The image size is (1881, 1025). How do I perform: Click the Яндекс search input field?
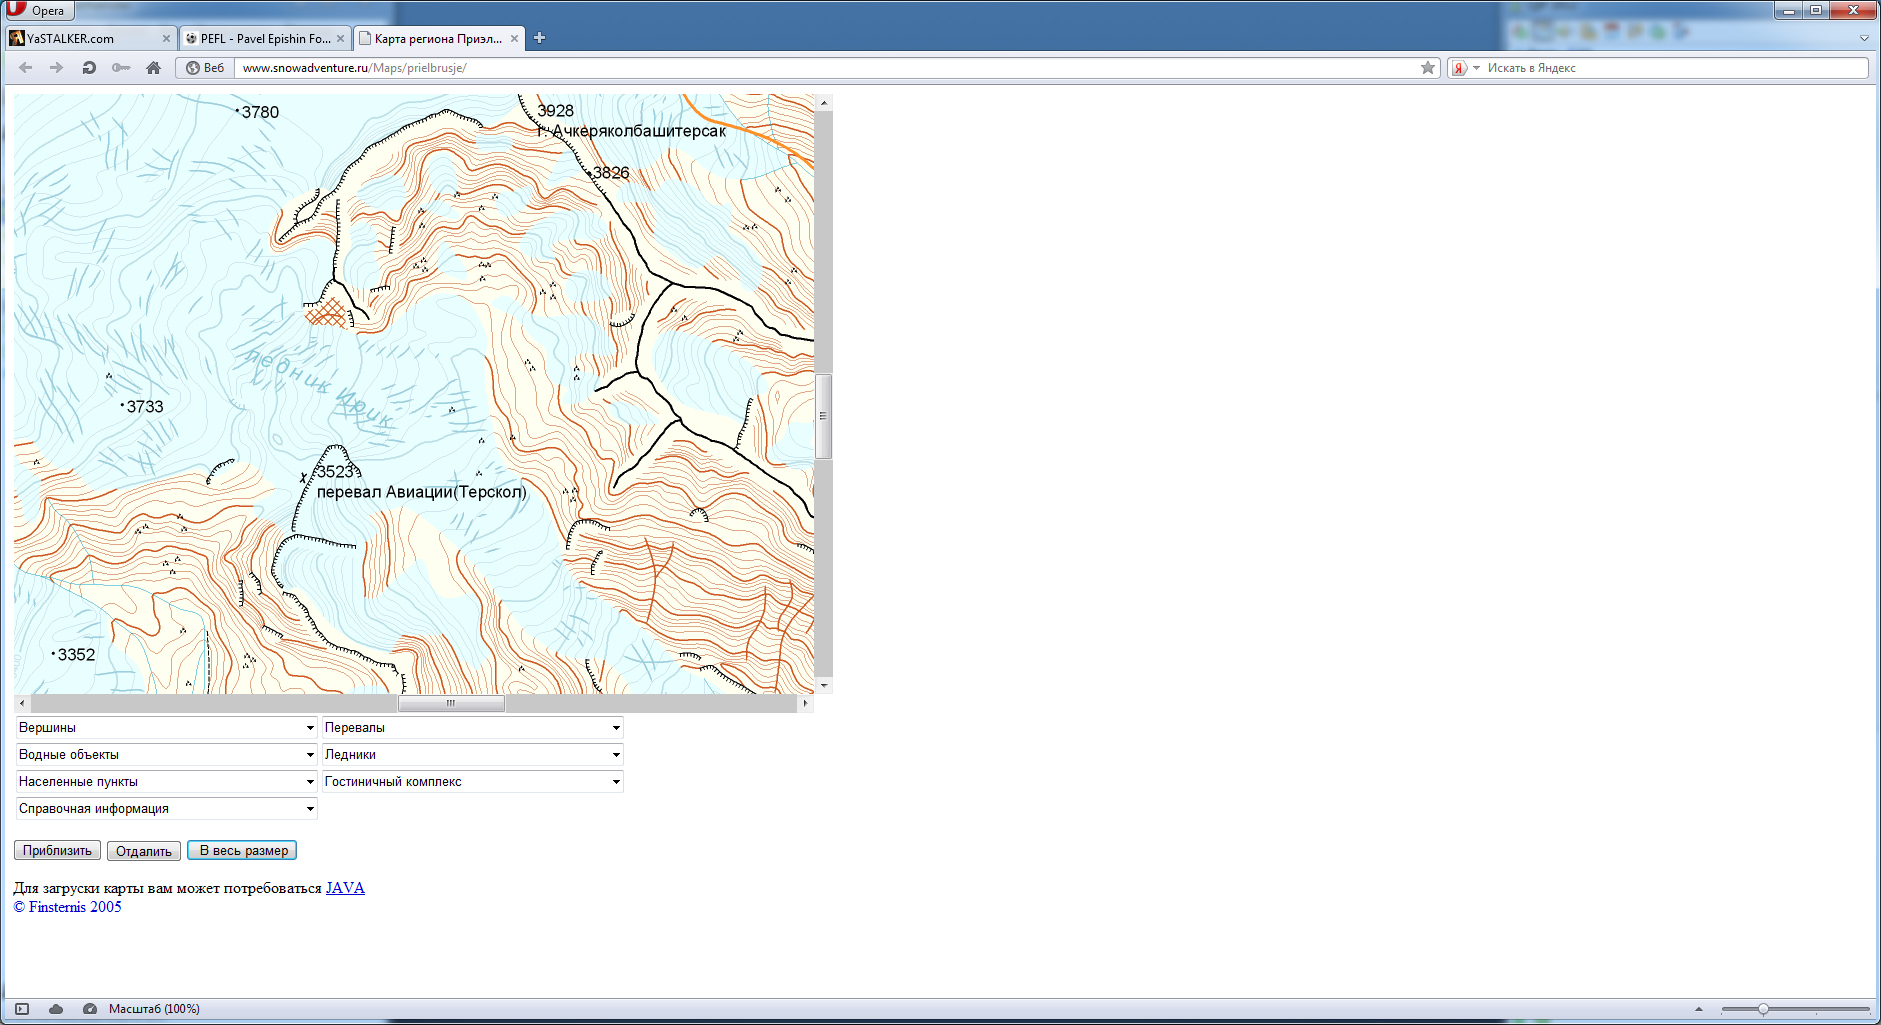(x=1670, y=68)
